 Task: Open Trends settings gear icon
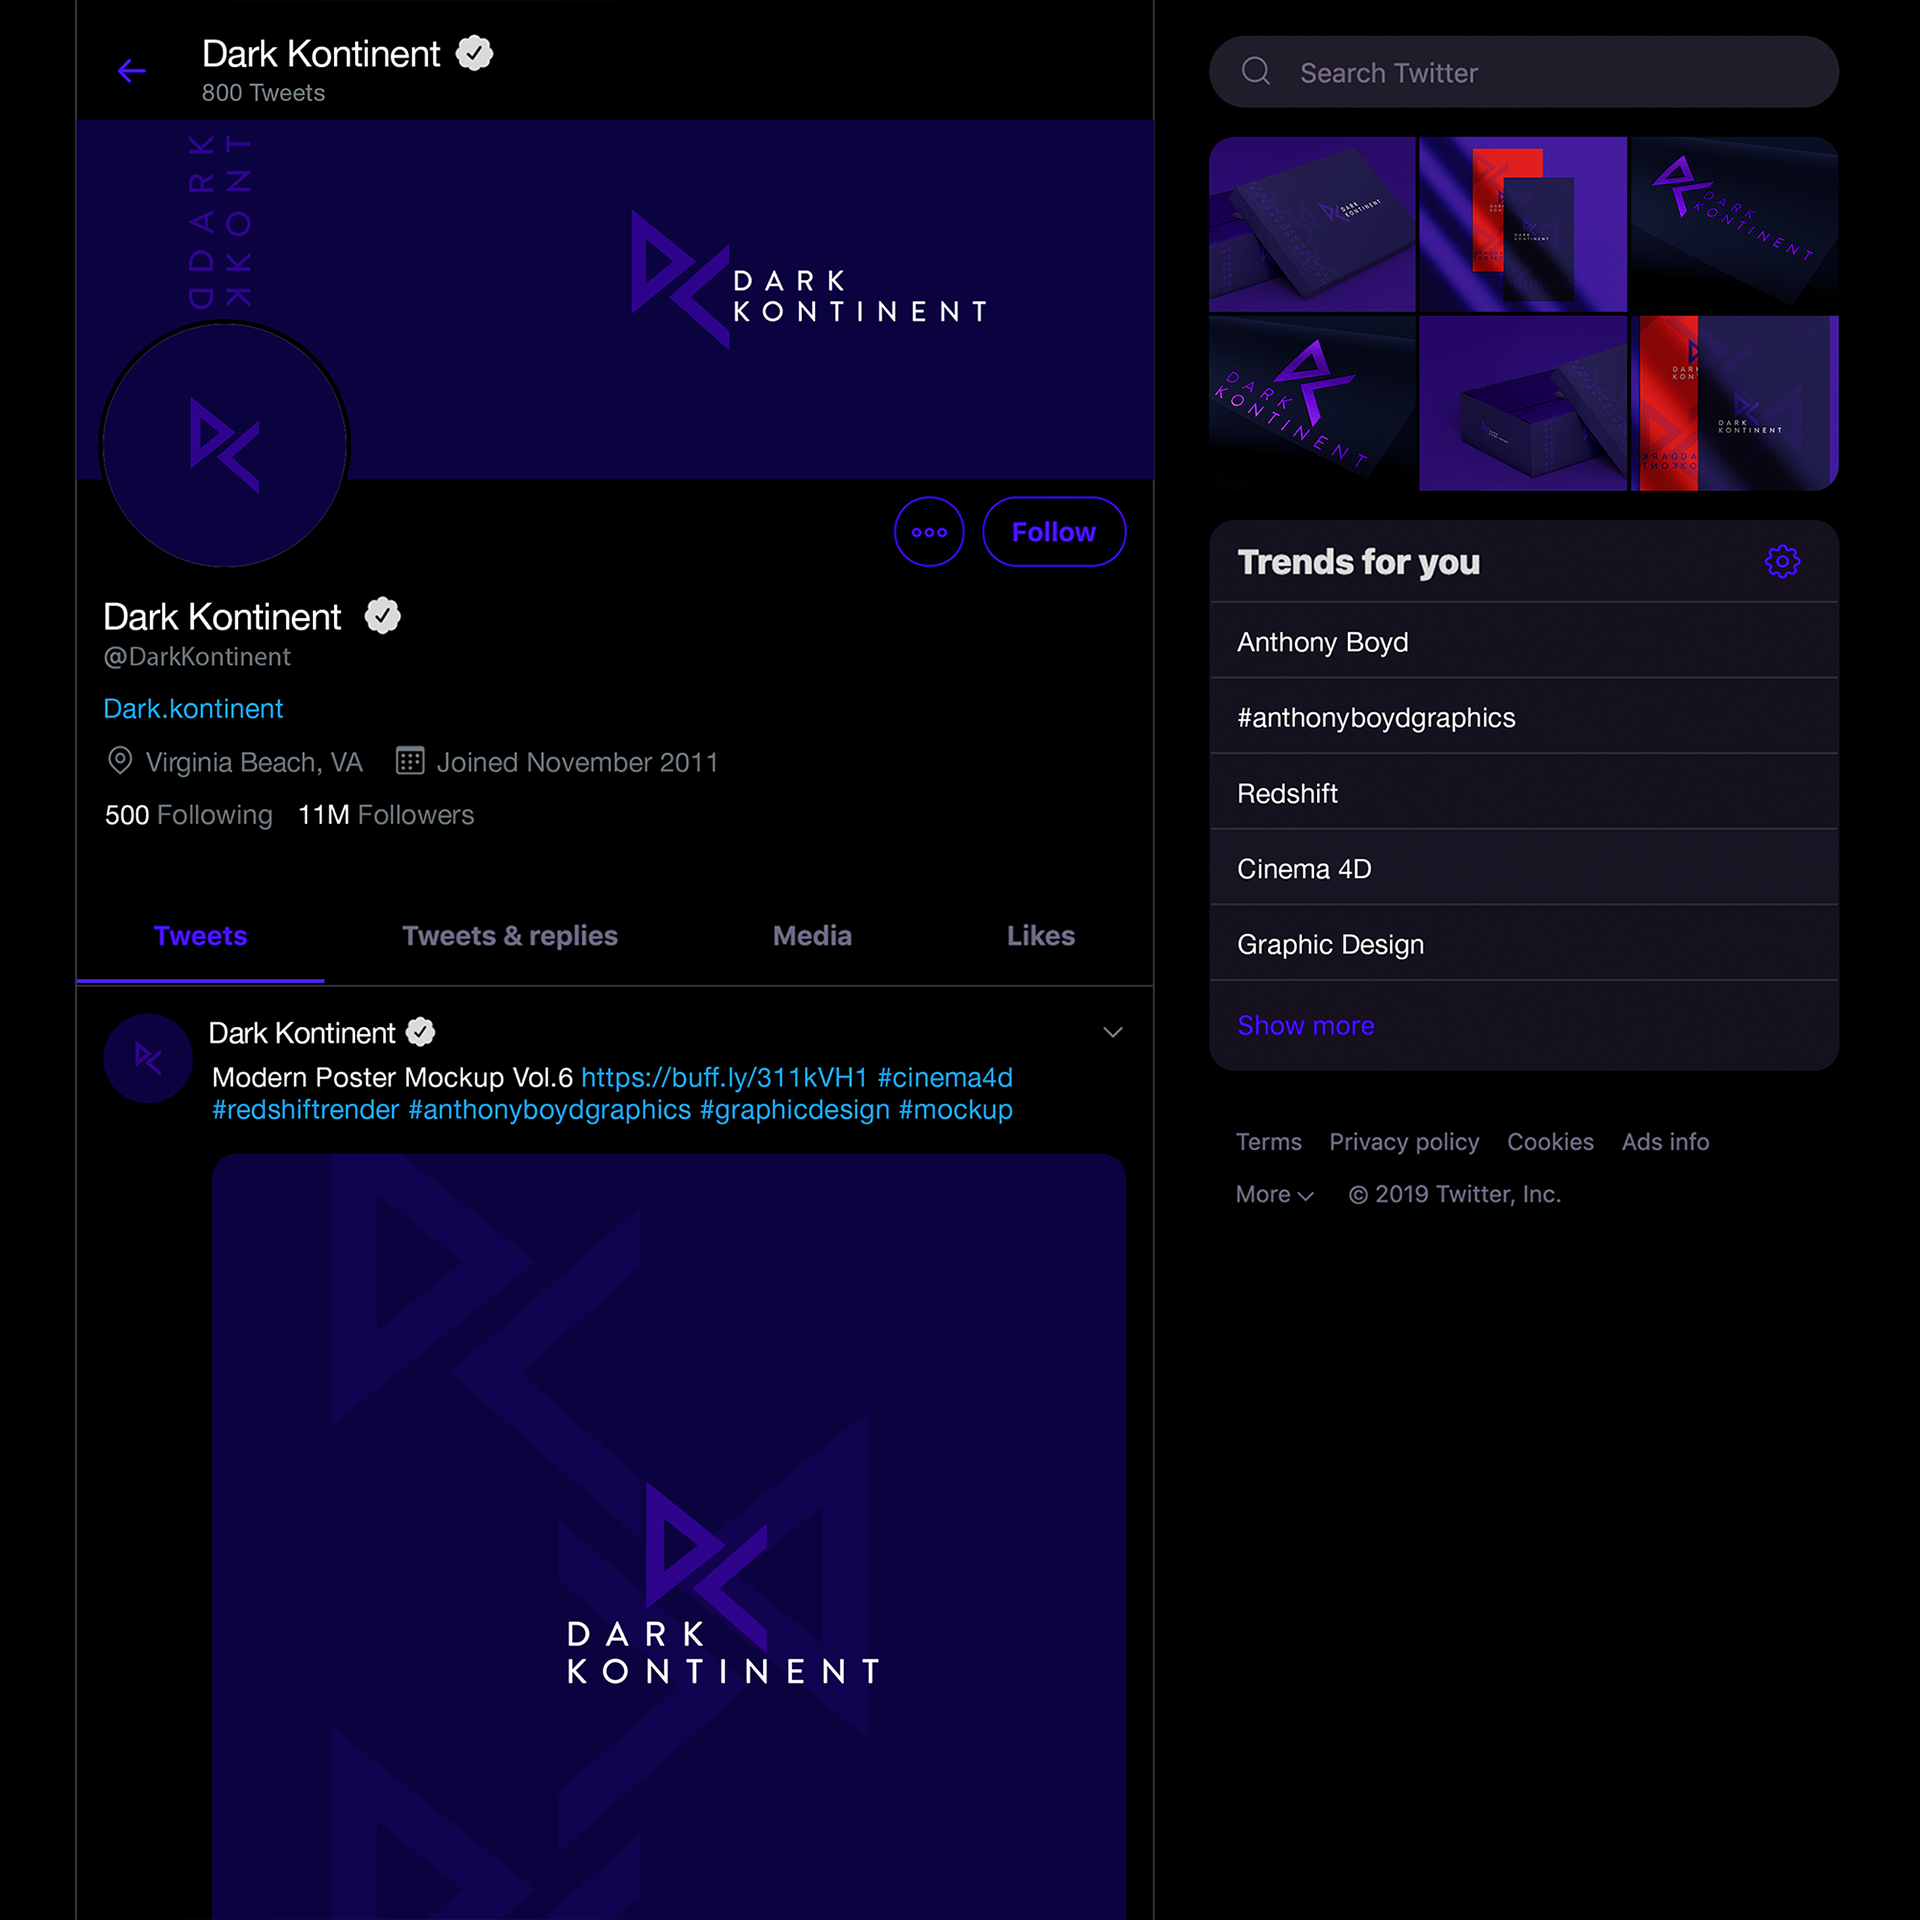point(1782,562)
